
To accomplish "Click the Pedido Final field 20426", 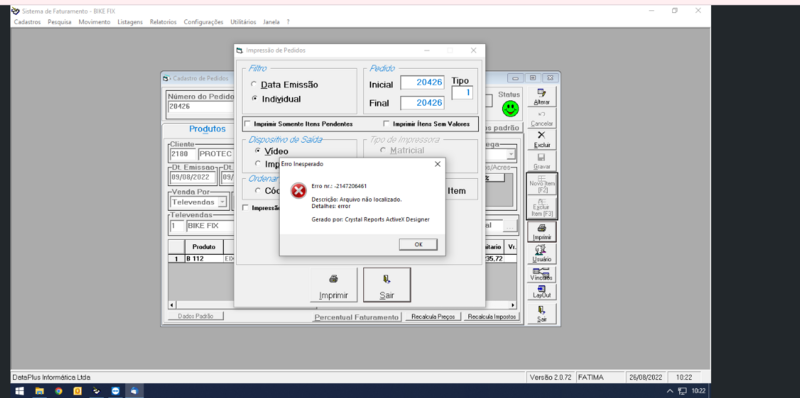I will coord(422,103).
